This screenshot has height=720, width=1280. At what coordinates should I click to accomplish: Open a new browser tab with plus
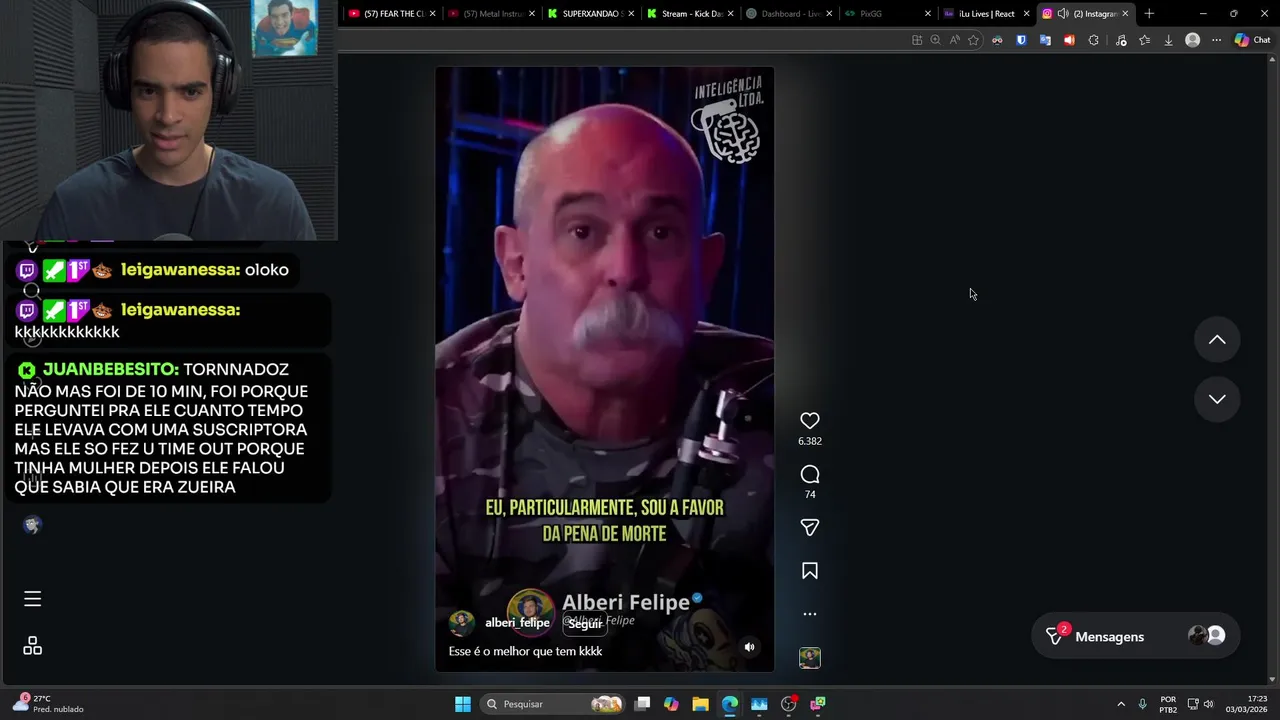click(1149, 14)
